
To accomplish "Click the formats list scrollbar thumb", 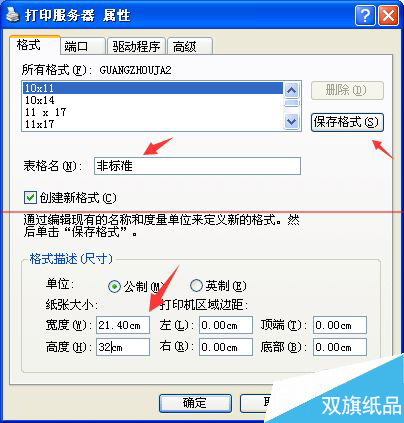I will [292, 103].
